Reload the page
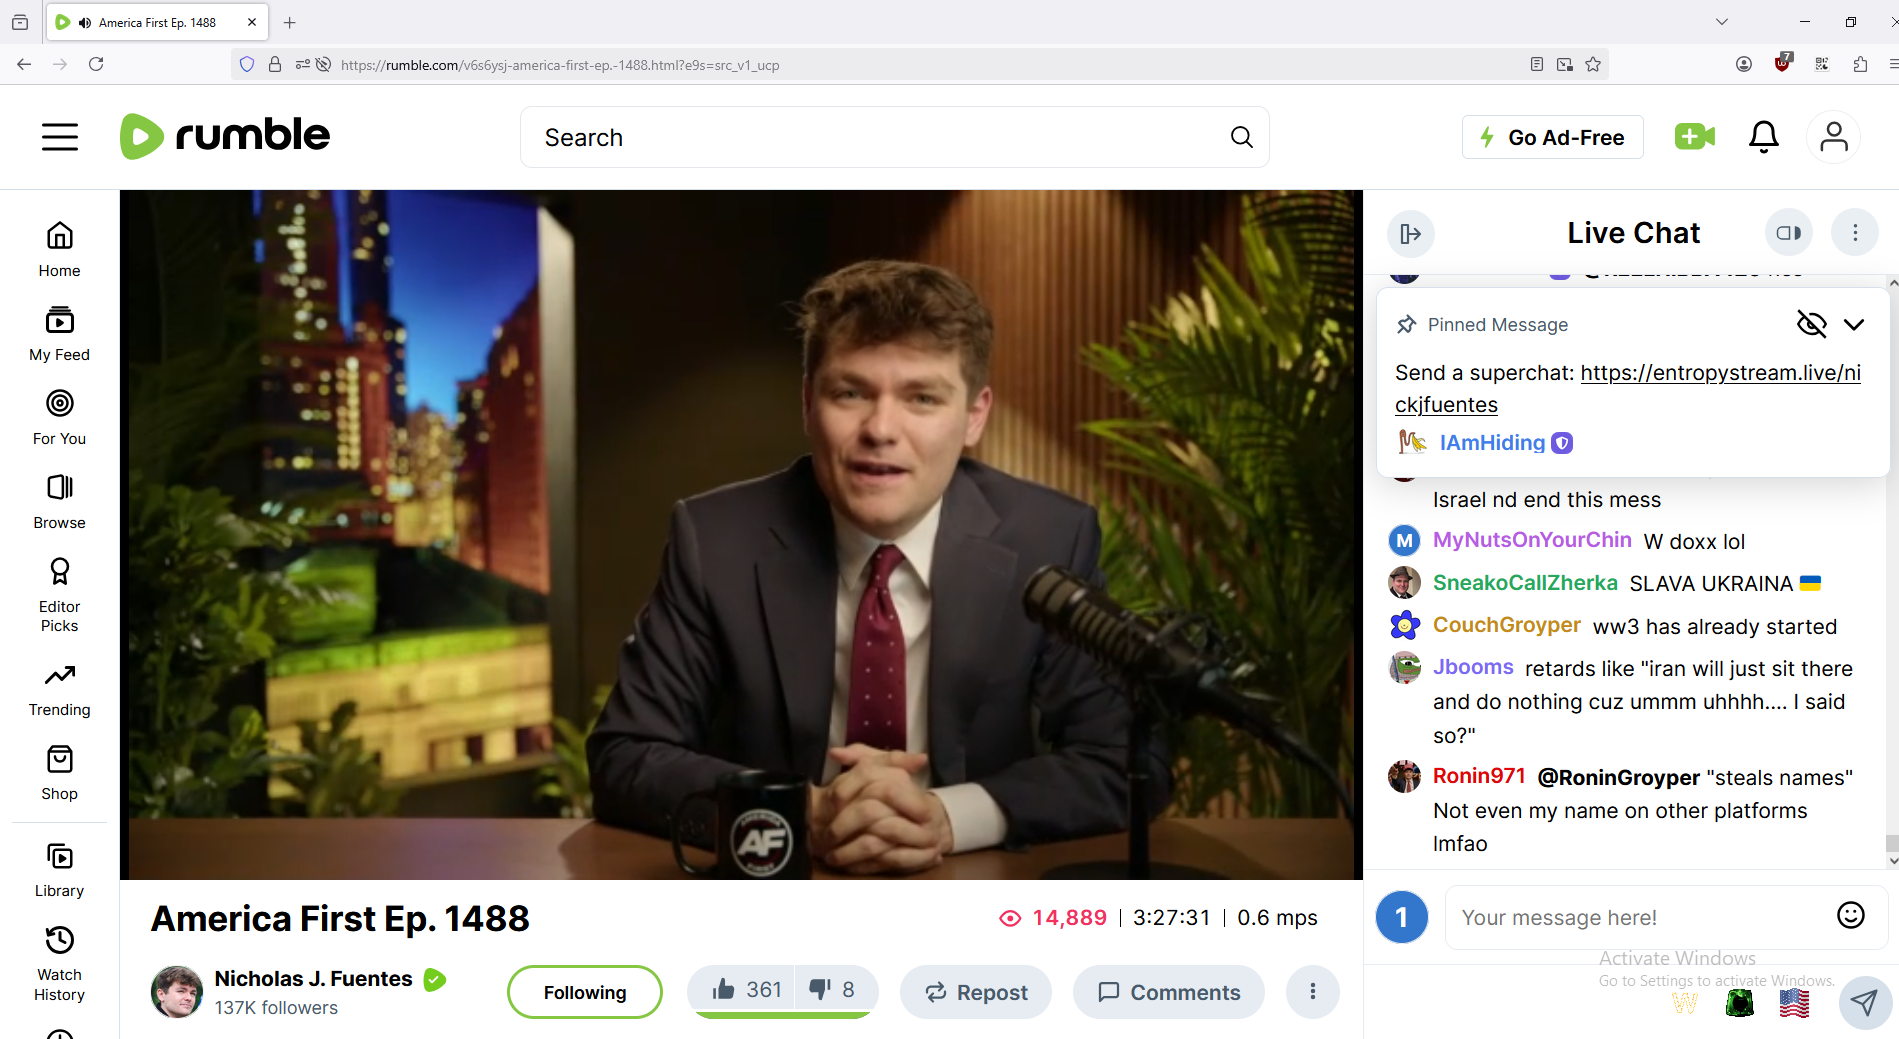Viewport: 1899px width, 1039px height. tap(96, 64)
